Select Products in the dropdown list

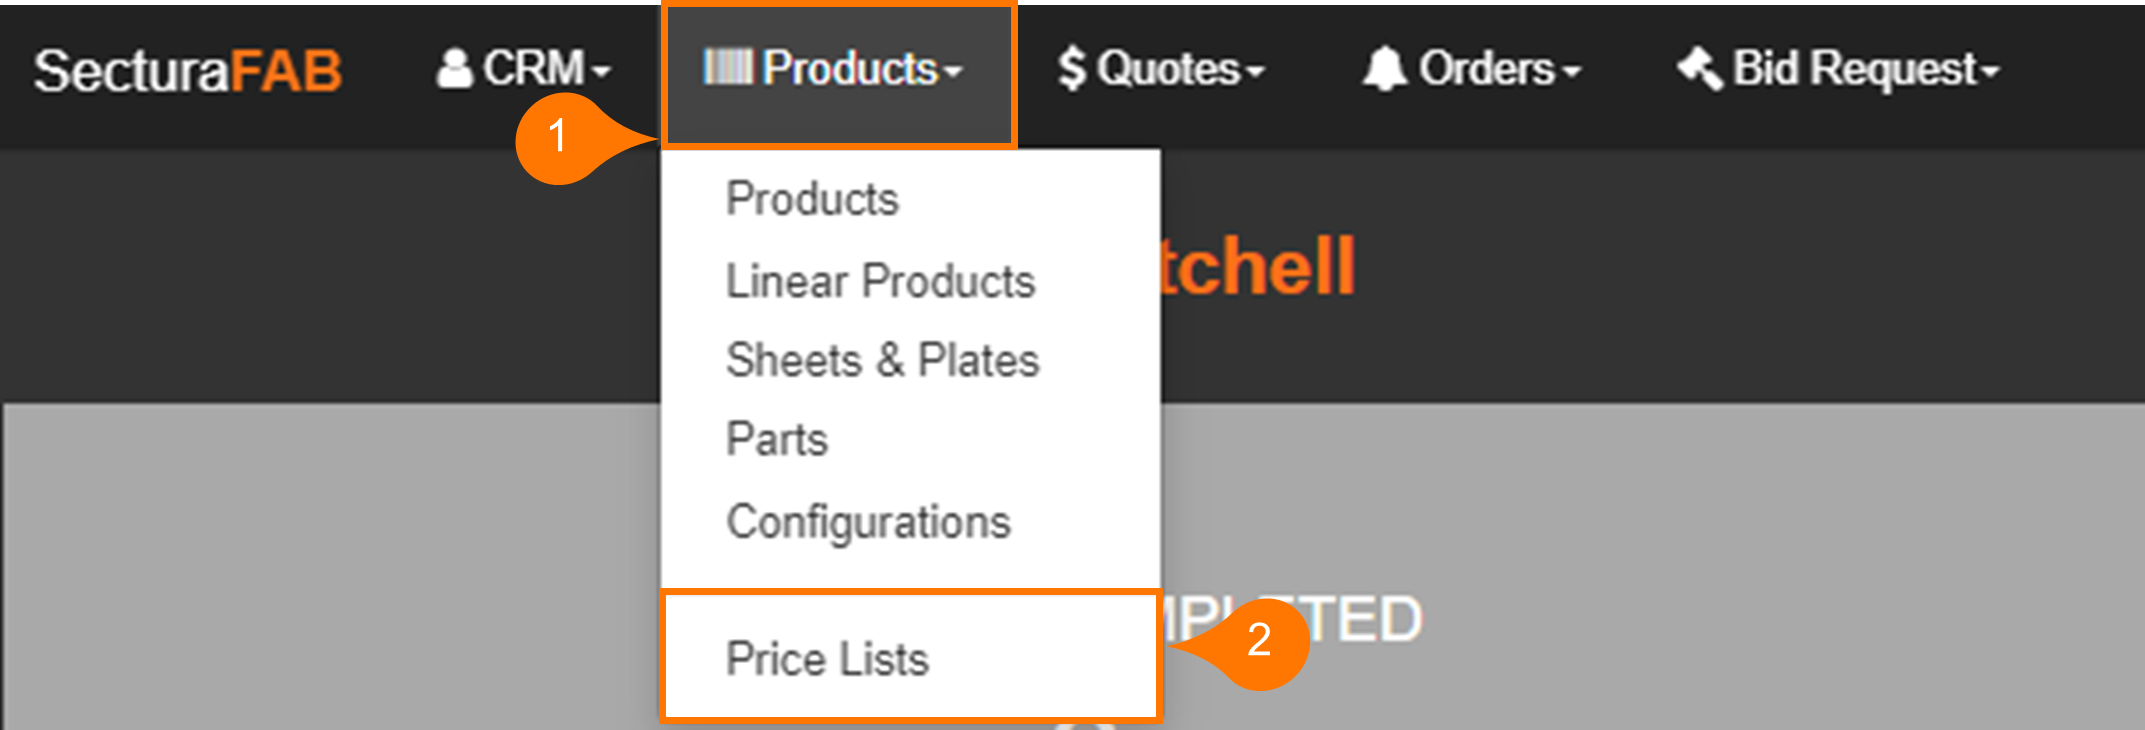click(812, 198)
